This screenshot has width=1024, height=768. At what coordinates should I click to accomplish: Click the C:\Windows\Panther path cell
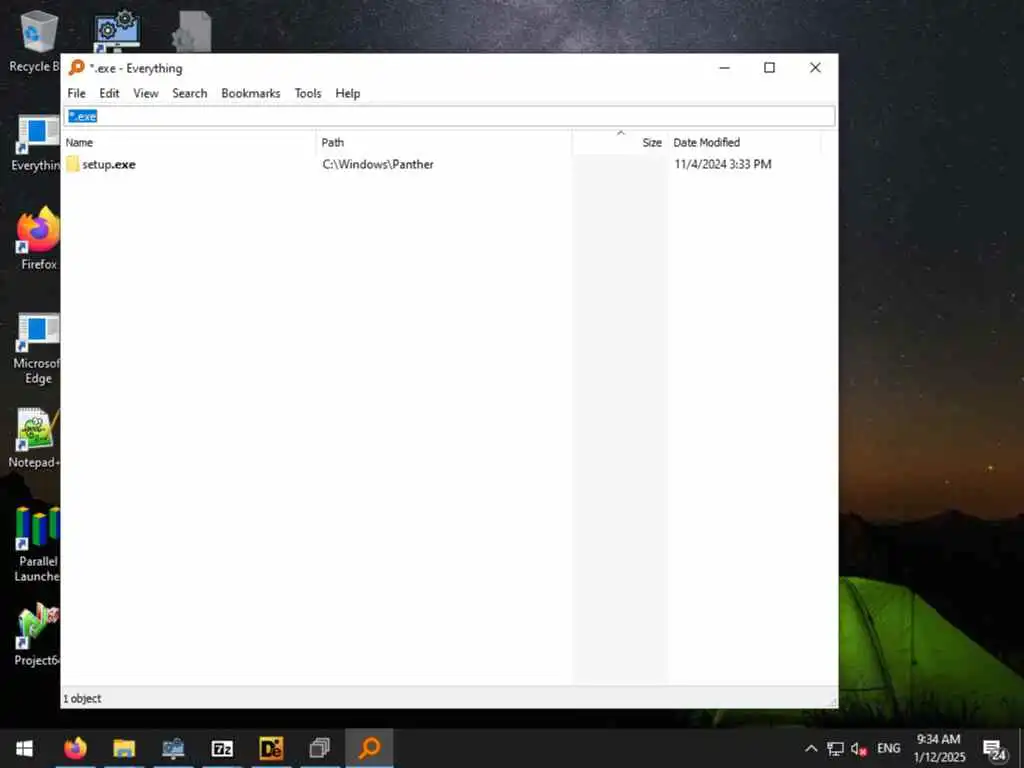(x=378, y=165)
